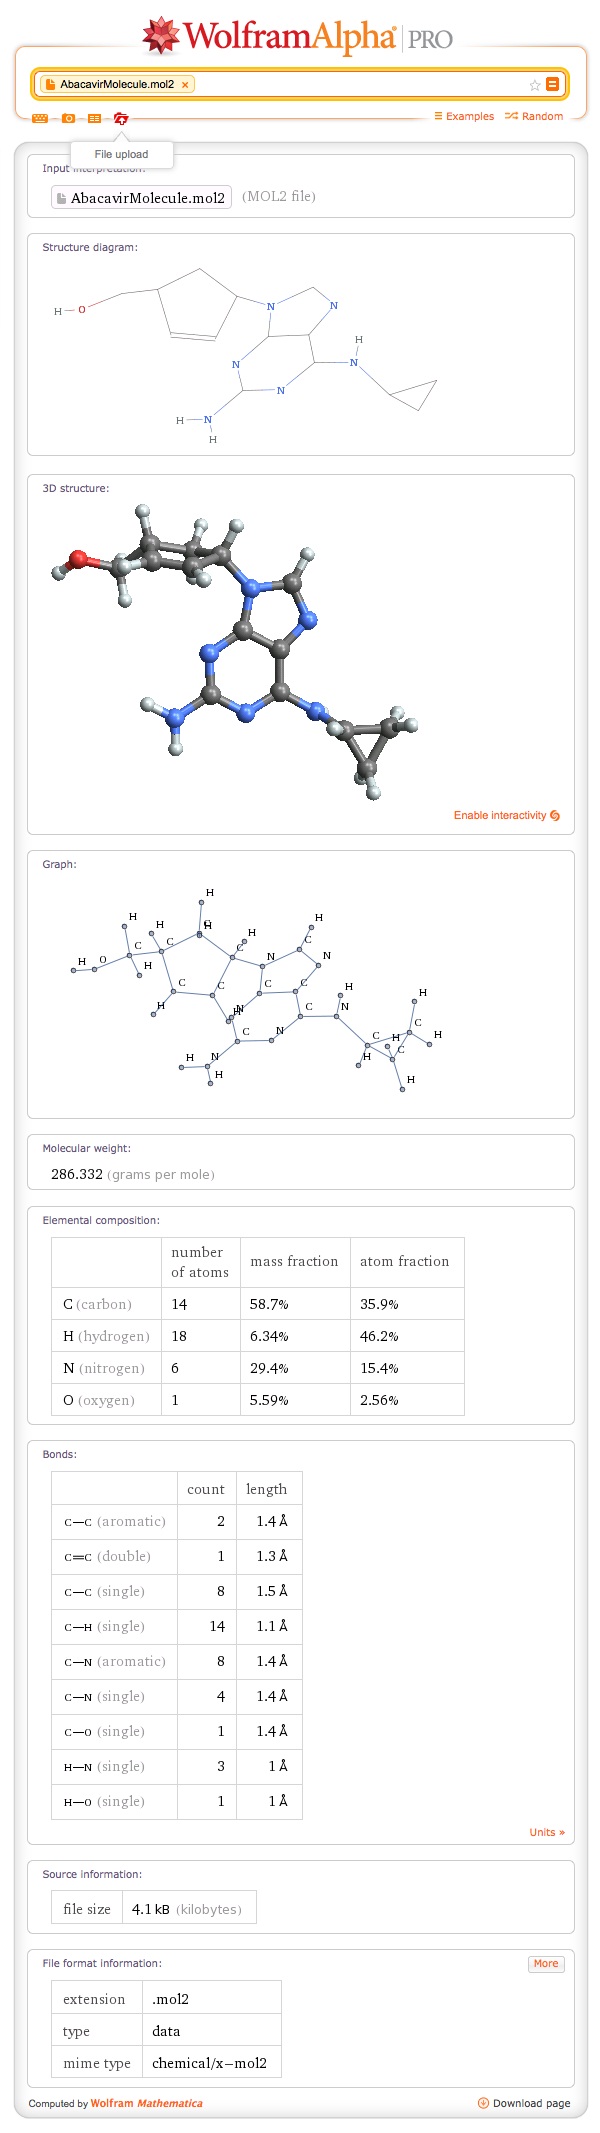
Task: Open the extended keyboard input
Action: point(40,118)
